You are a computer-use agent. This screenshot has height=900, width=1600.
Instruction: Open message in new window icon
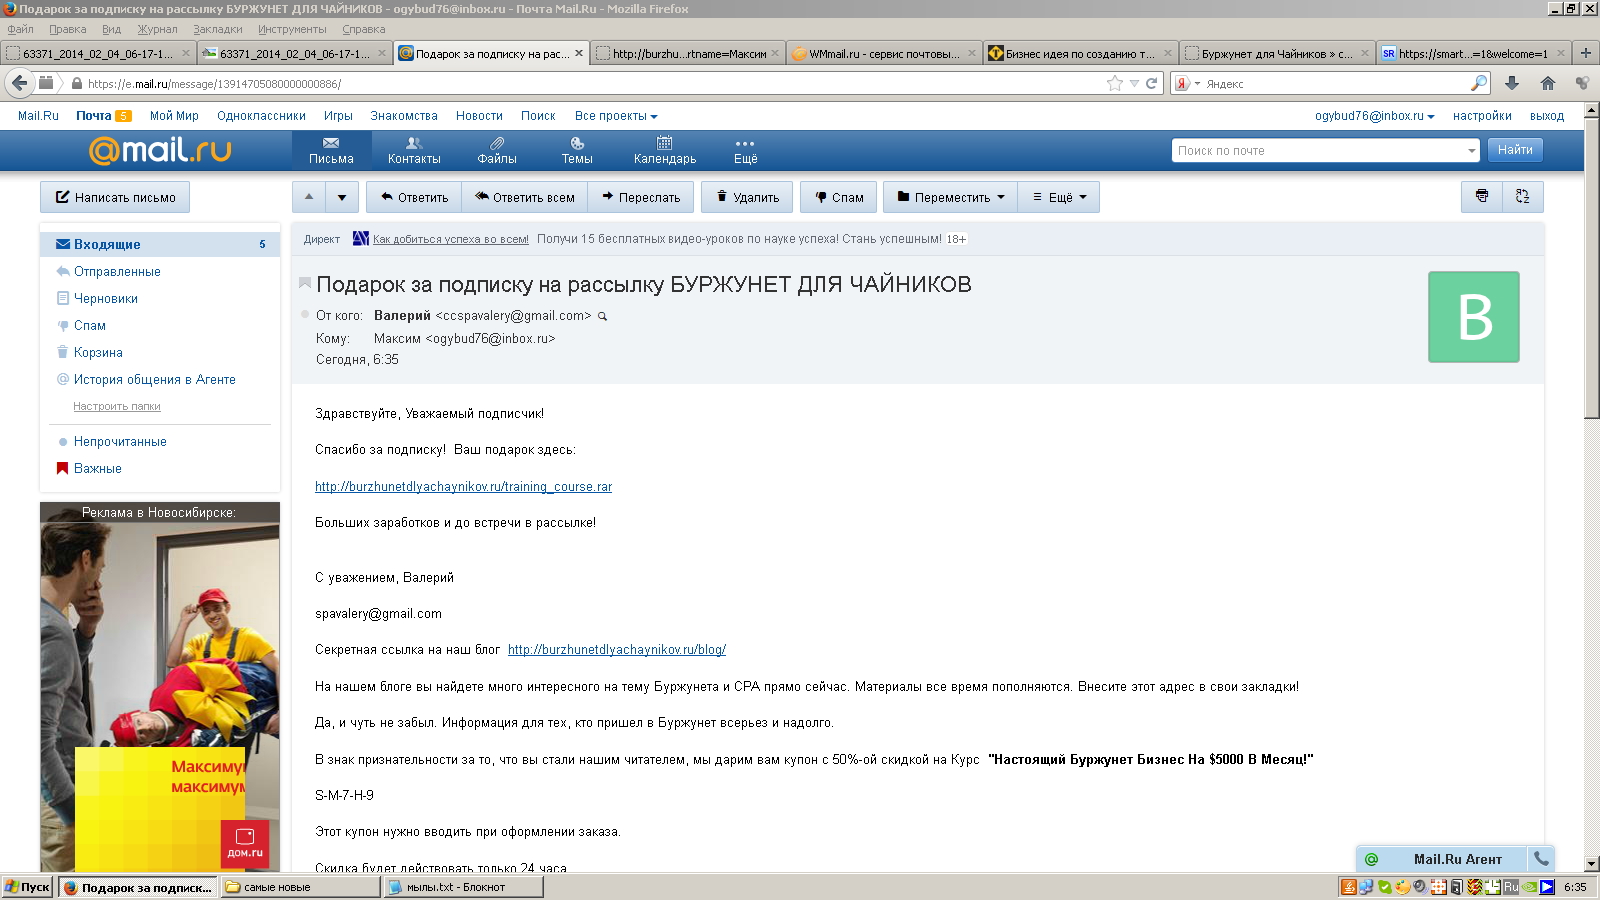click(1523, 197)
